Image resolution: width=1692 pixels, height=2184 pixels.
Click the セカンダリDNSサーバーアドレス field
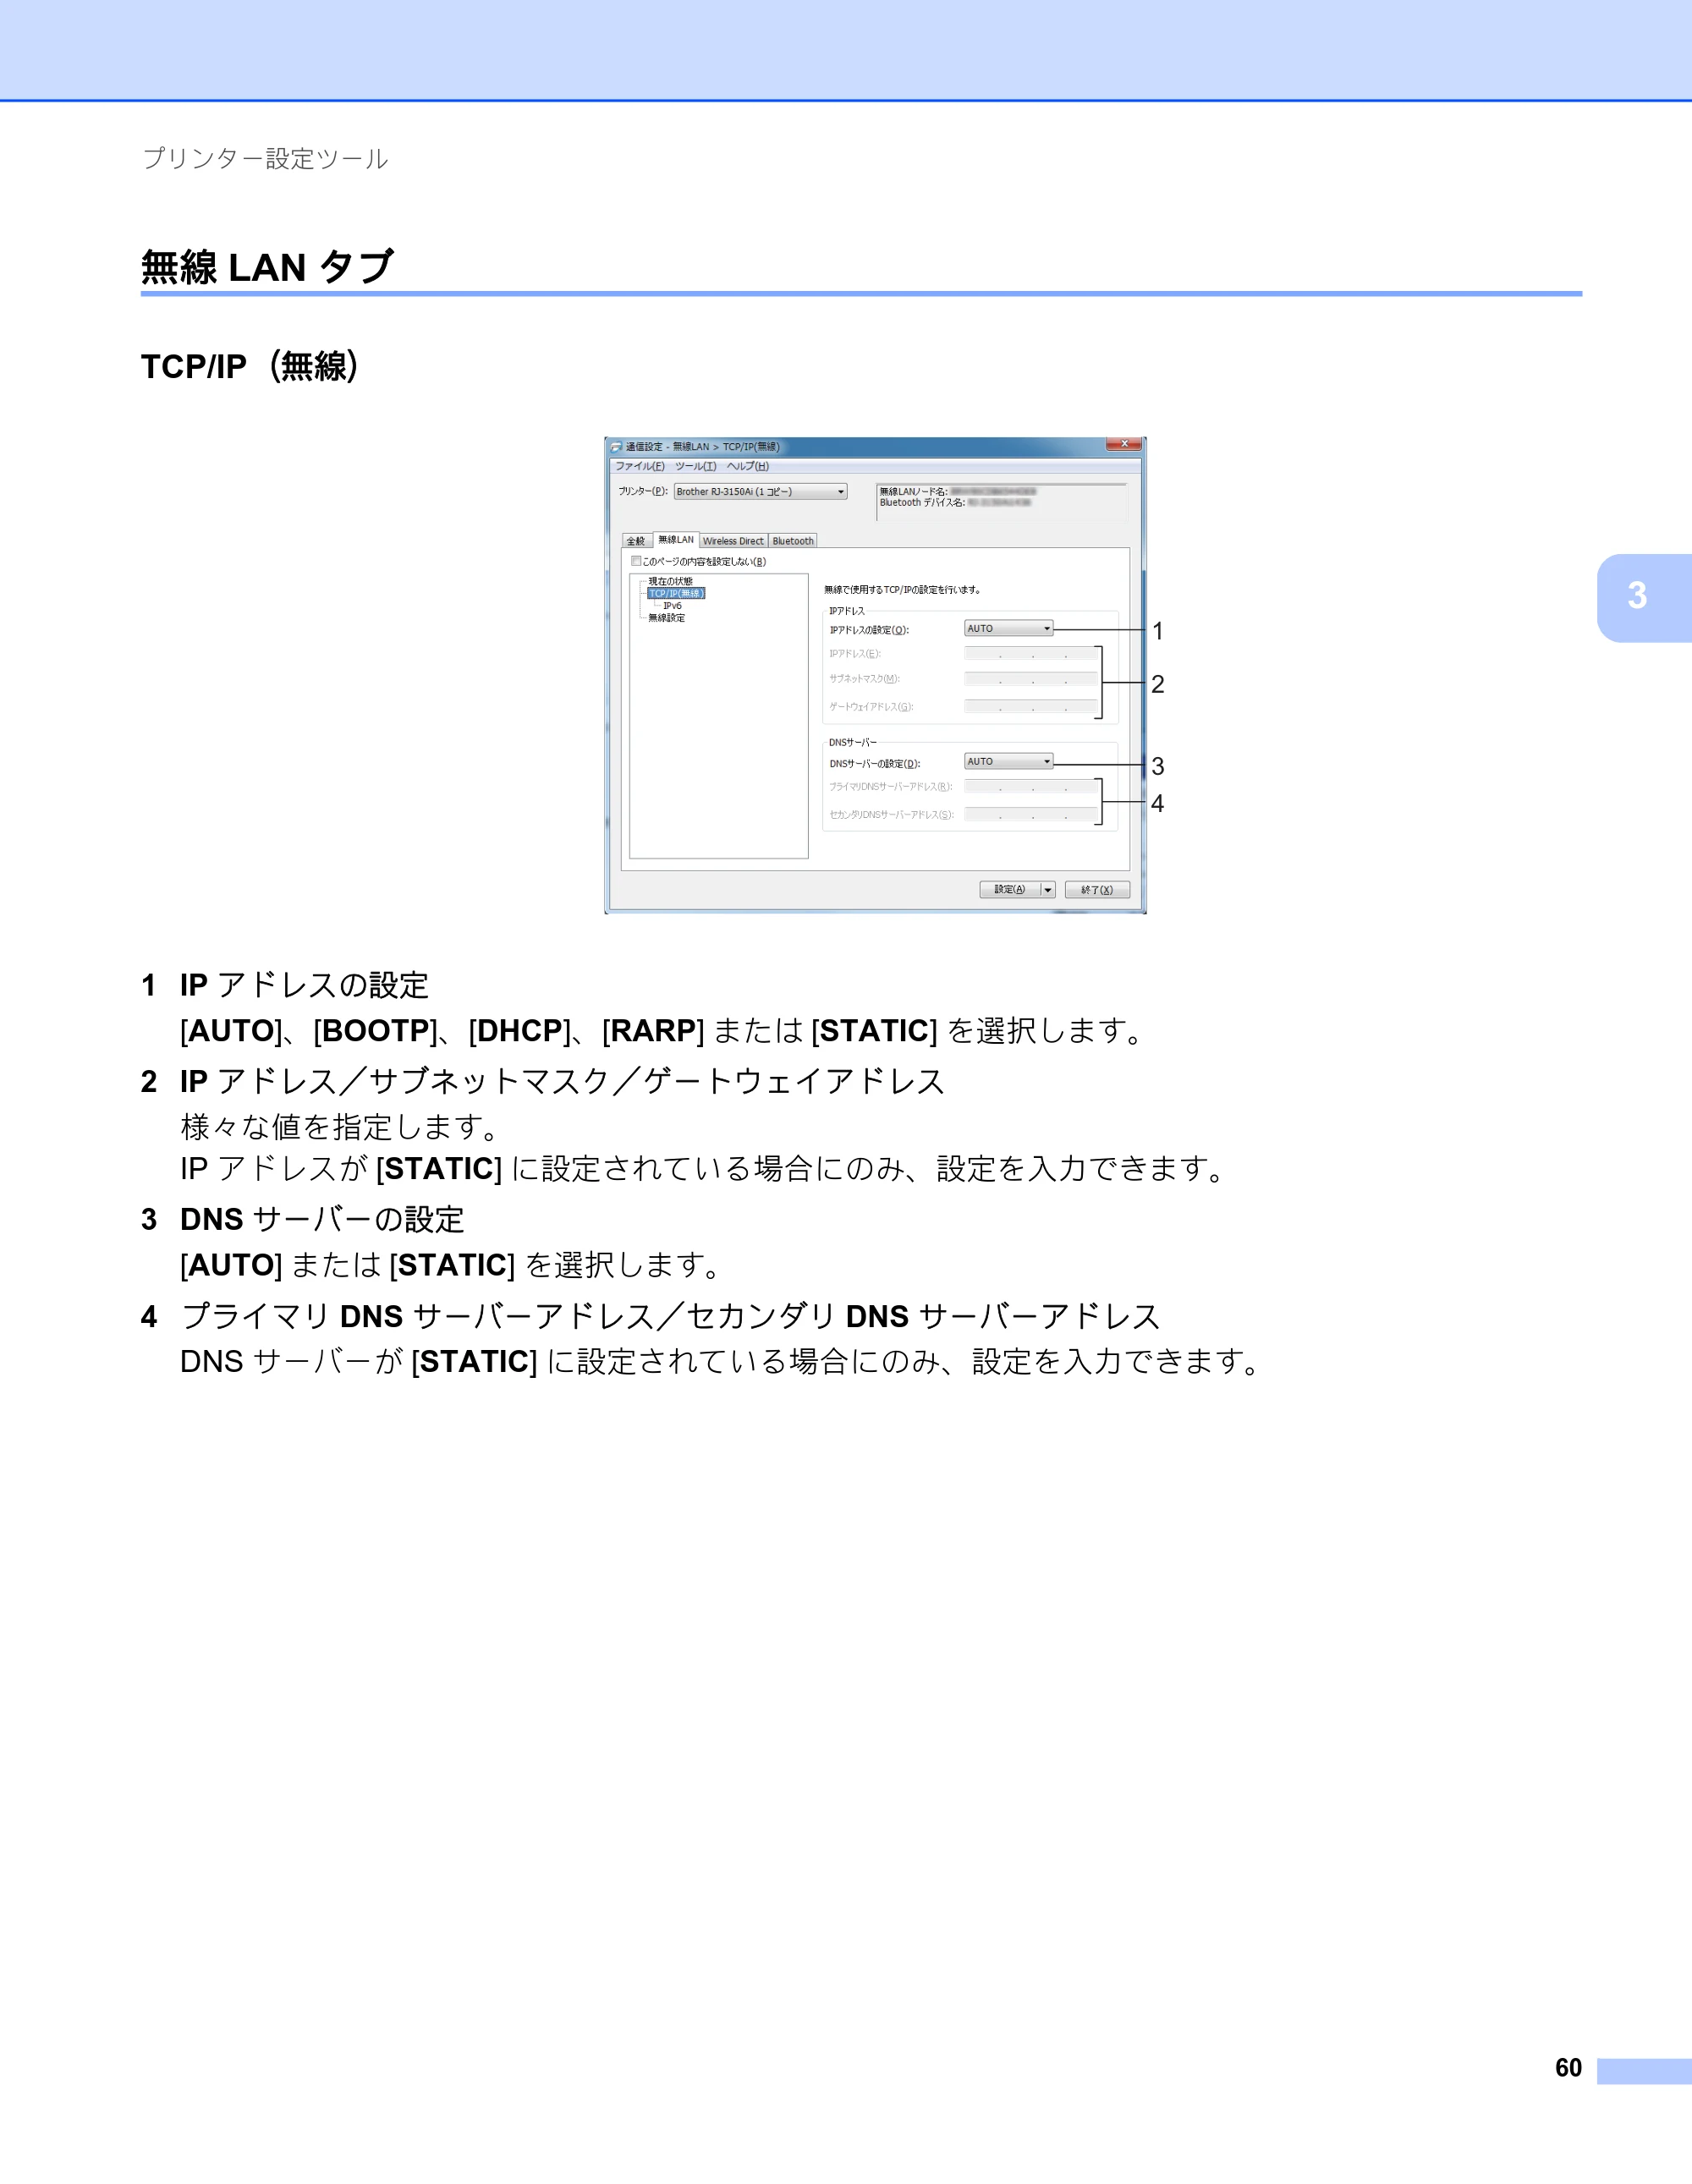(x=1031, y=815)
